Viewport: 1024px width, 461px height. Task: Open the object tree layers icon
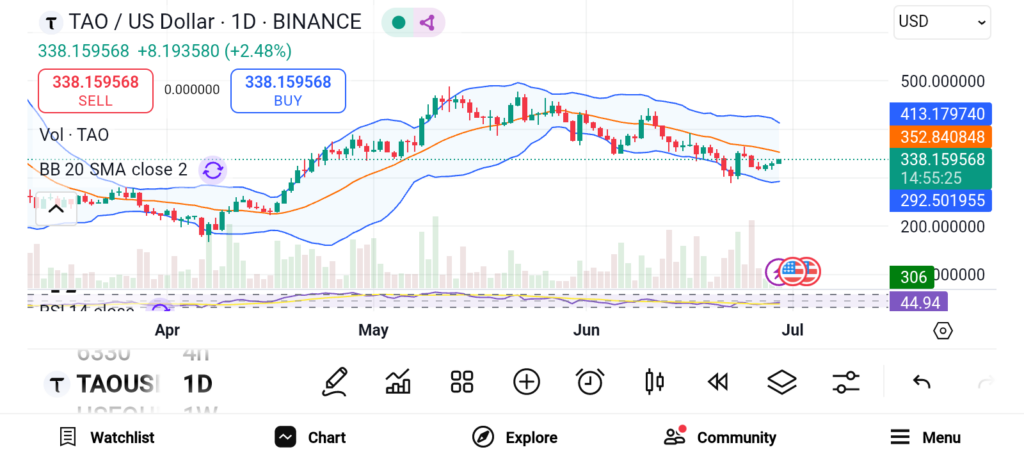781,381
